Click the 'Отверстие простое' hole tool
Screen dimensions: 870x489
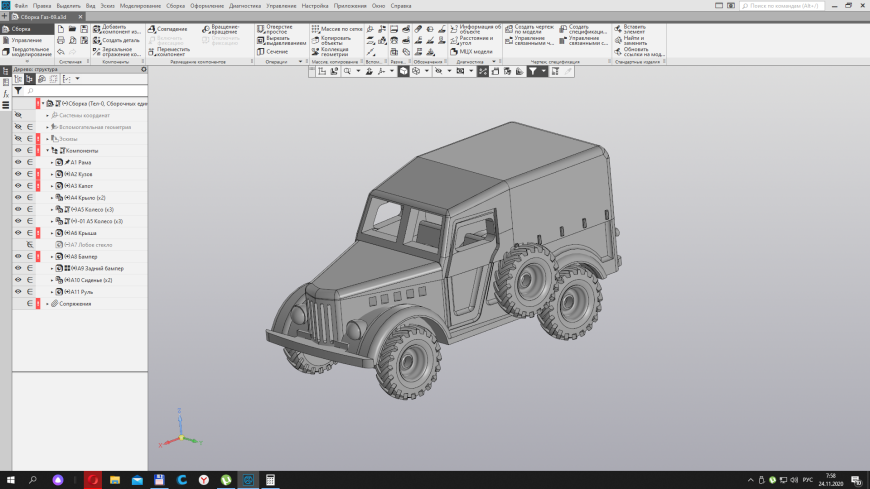[x=261, y=29]
